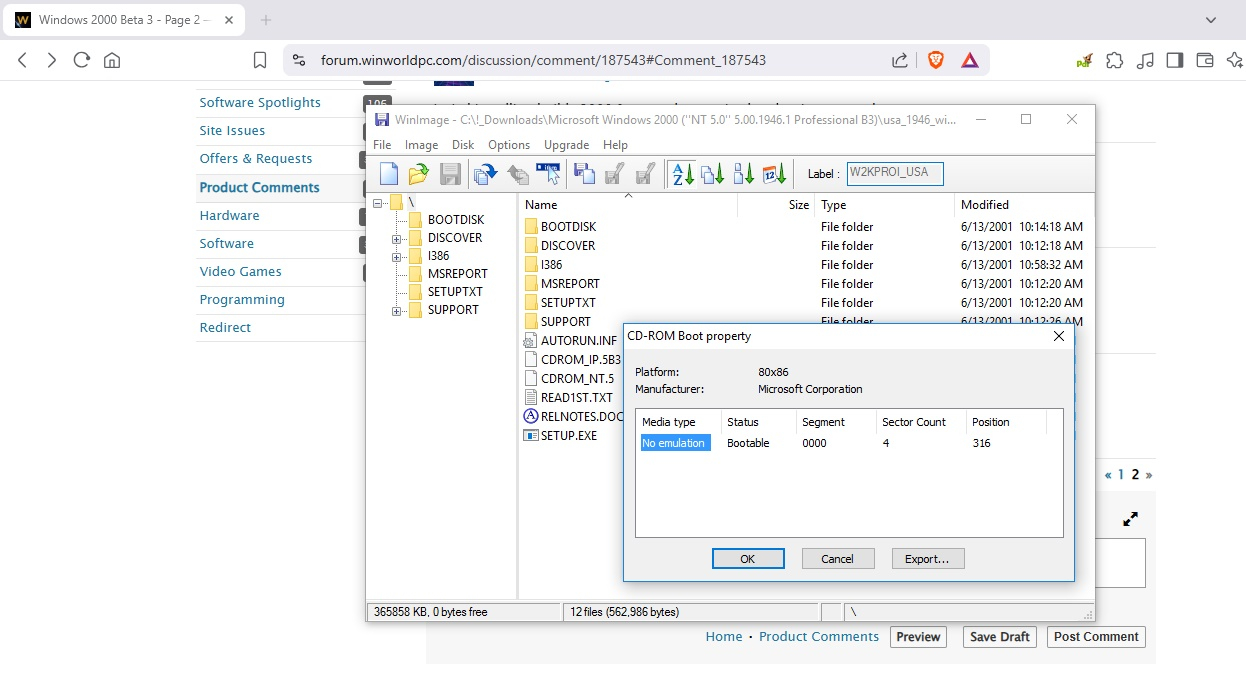Open the Extensions puzzle-piece icon
Viewport: 1246px width, 684px height.
(x=1115, y=60)
